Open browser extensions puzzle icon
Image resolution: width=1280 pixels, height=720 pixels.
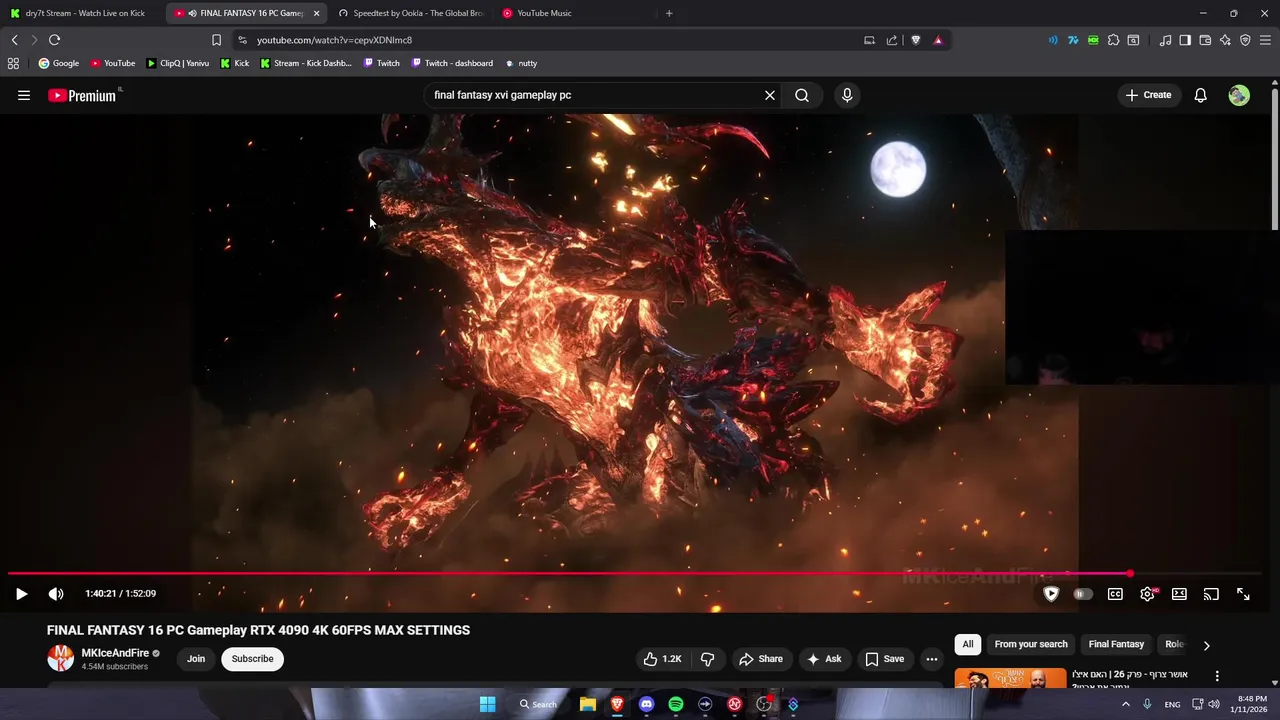tap(1113, 40)
